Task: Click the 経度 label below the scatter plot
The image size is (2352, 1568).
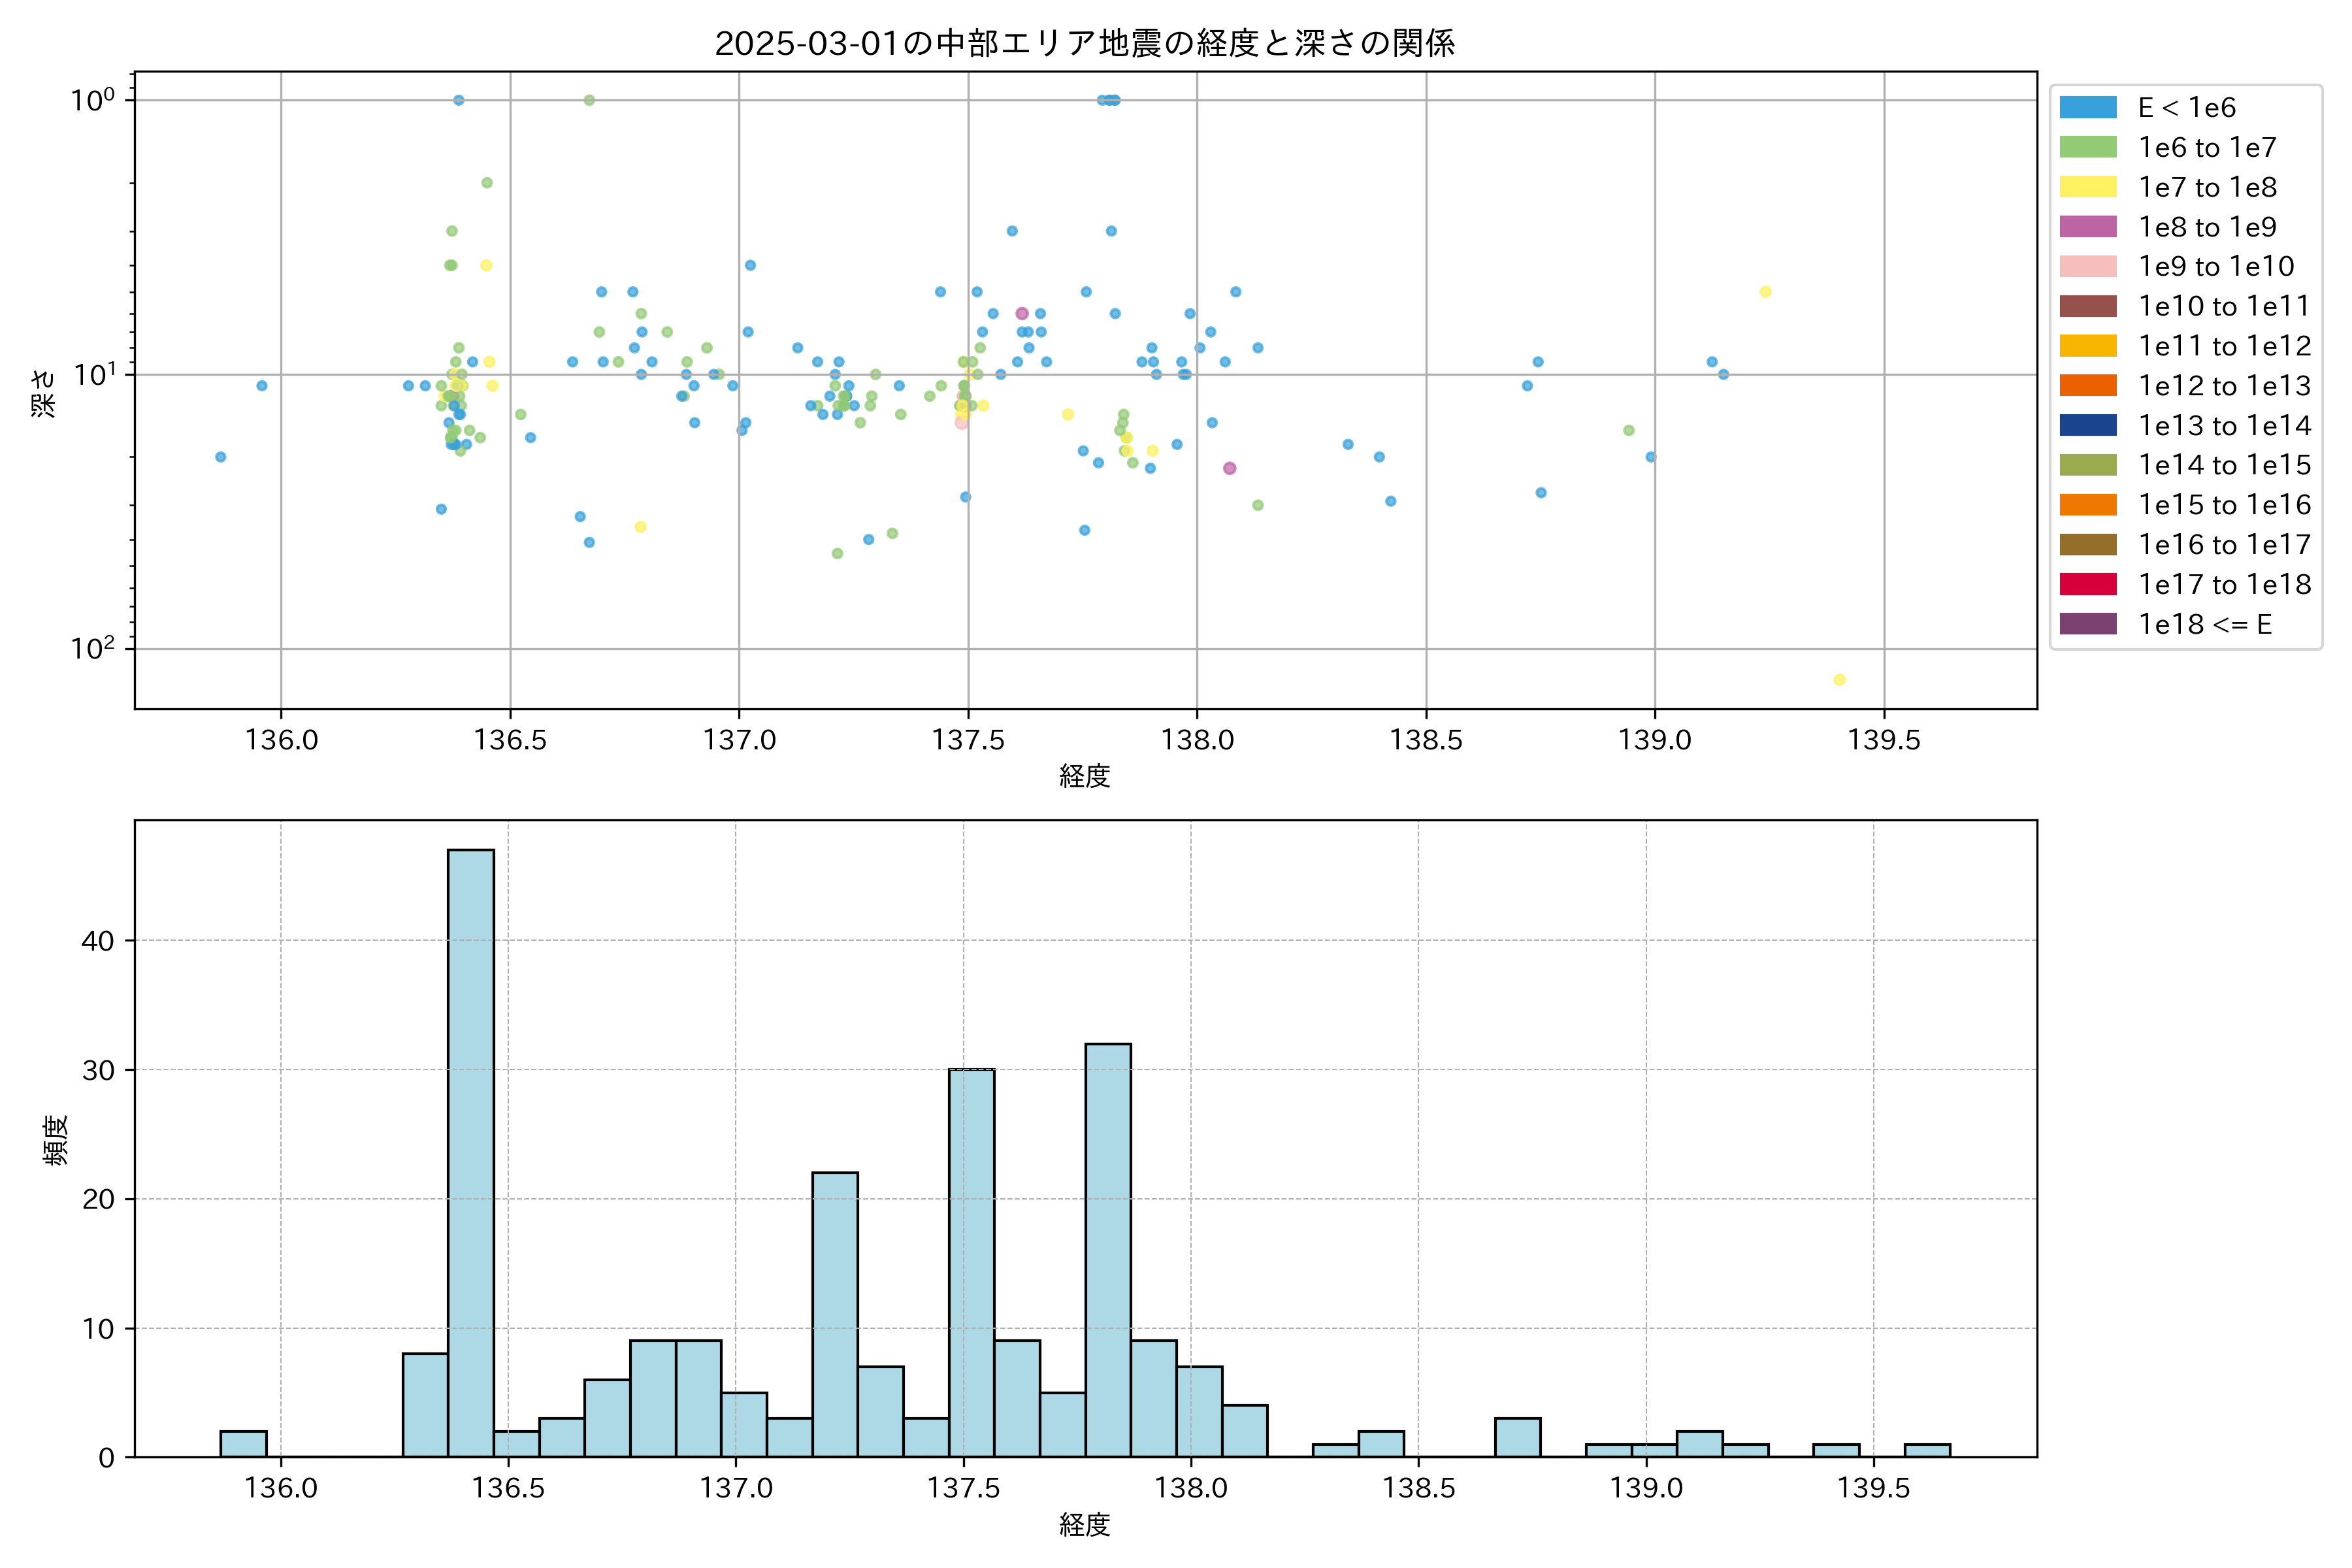Action: coord(1085,775)
